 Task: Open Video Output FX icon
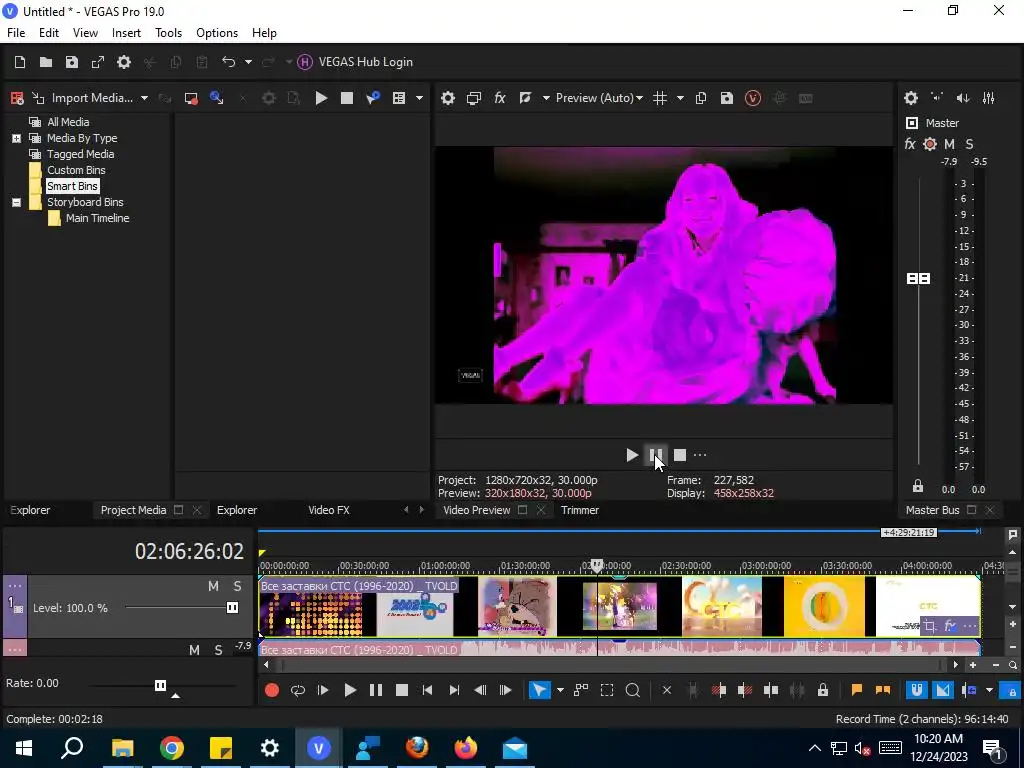pyautogui.click(x=500, y=98)
